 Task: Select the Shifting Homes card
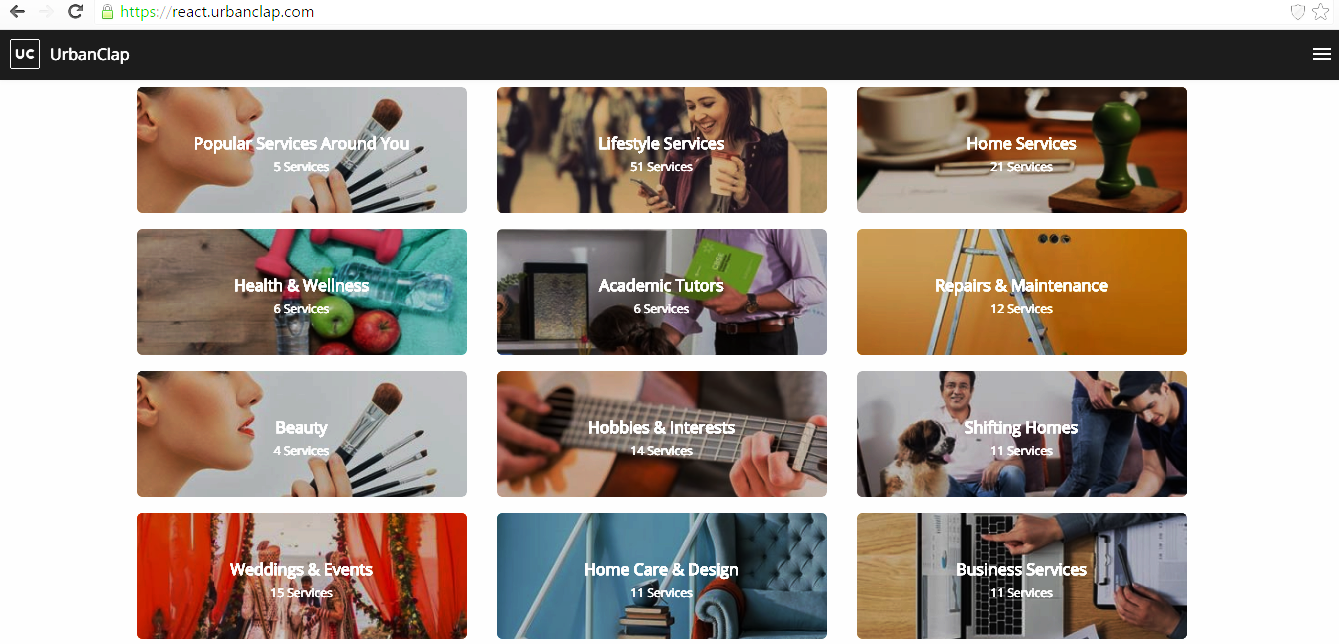1022,434
